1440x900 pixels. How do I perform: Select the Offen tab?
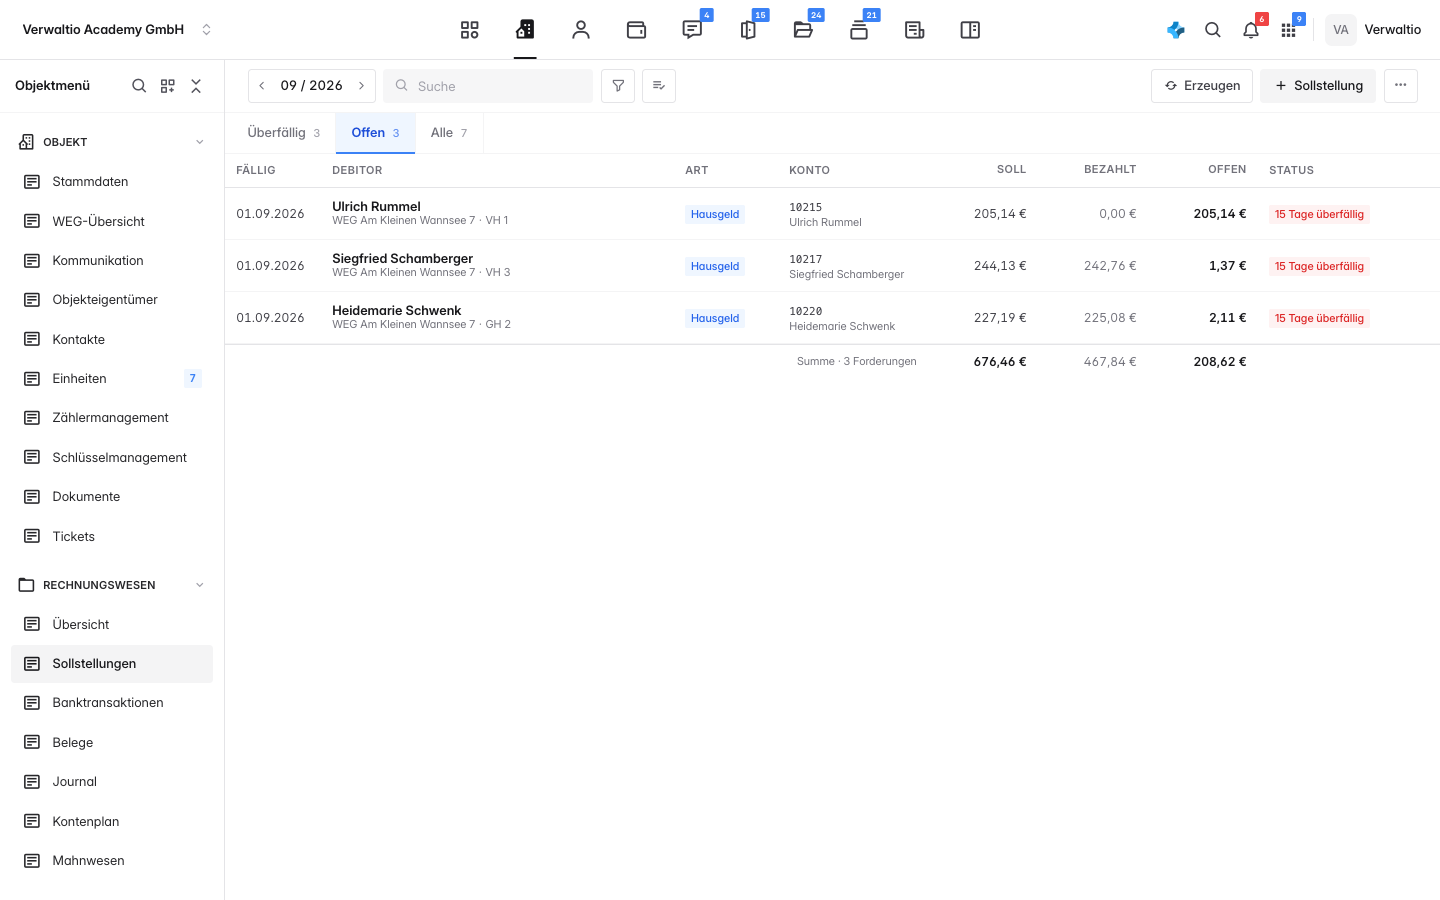click(375, 133)
